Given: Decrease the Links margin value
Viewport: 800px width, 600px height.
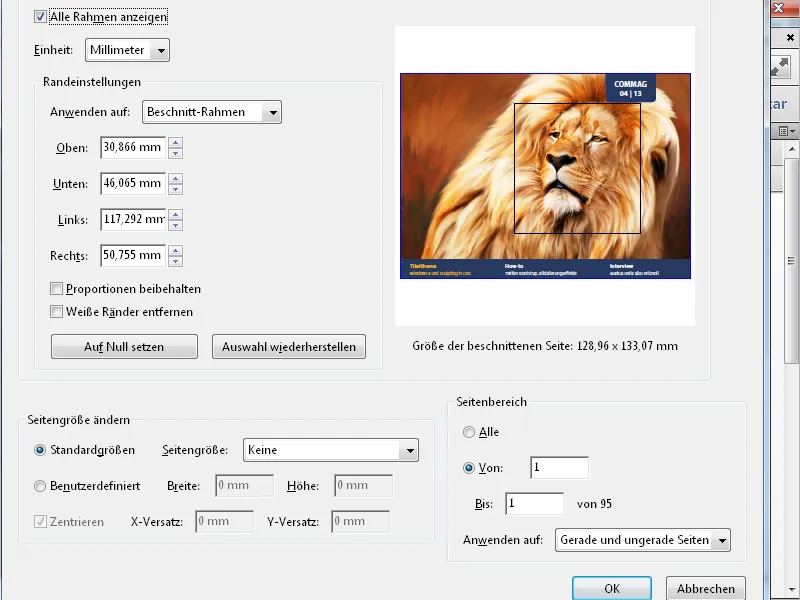Looking at the screenshot, I should coord(176,225).
